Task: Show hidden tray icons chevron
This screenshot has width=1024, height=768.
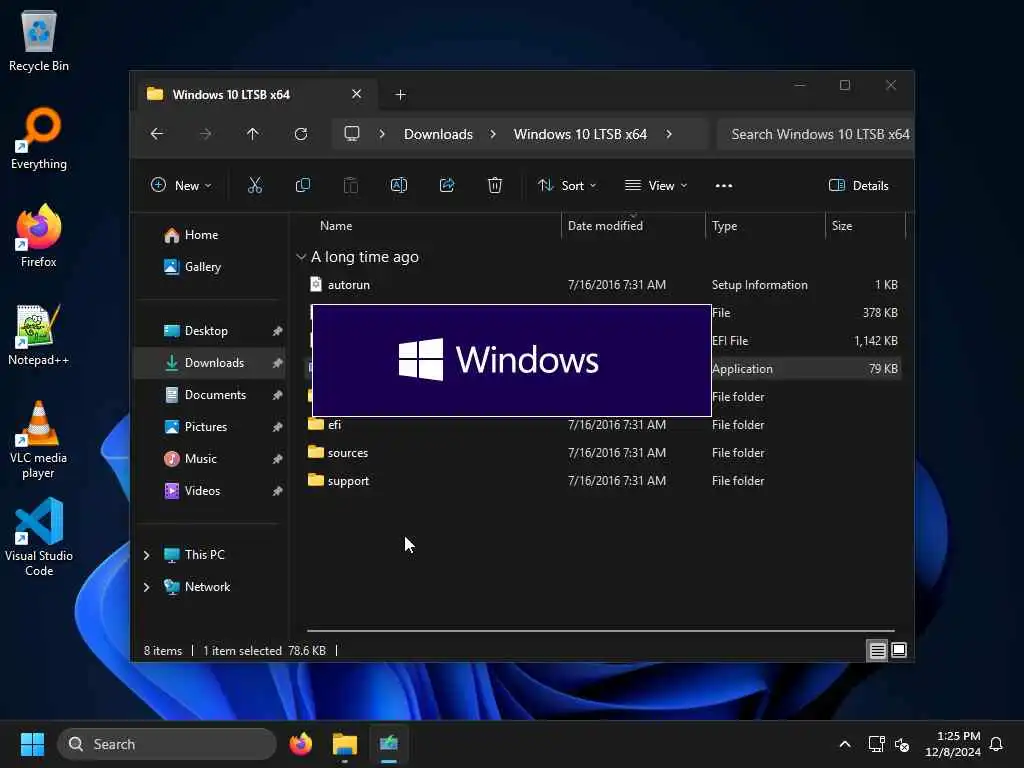Action: [x=844, y=744]
